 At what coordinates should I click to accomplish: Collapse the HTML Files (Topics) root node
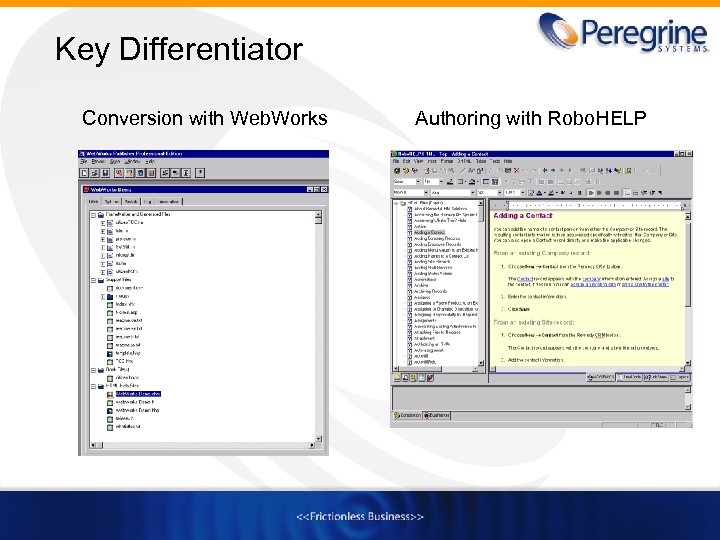pos(396,203)
